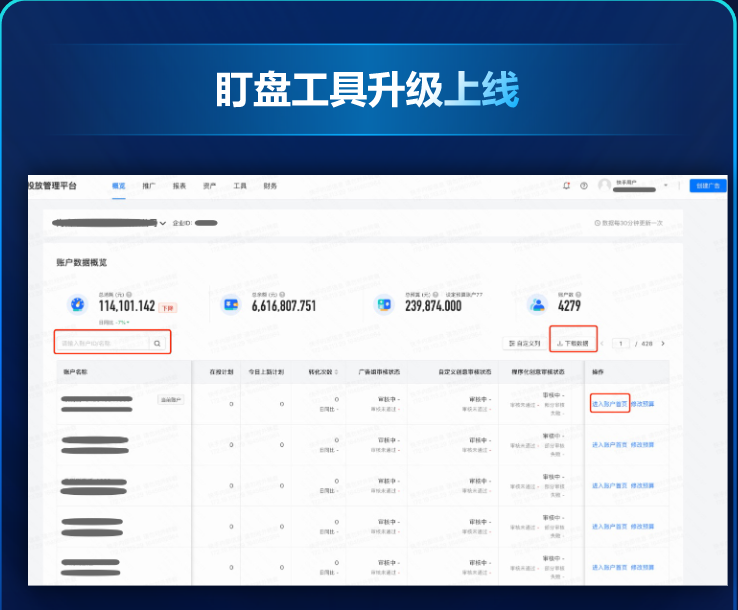Image resolution: width=738 pixels, height=610 pixels.
Task: Focus the account ID/name search input
Action: pos(103,343)
